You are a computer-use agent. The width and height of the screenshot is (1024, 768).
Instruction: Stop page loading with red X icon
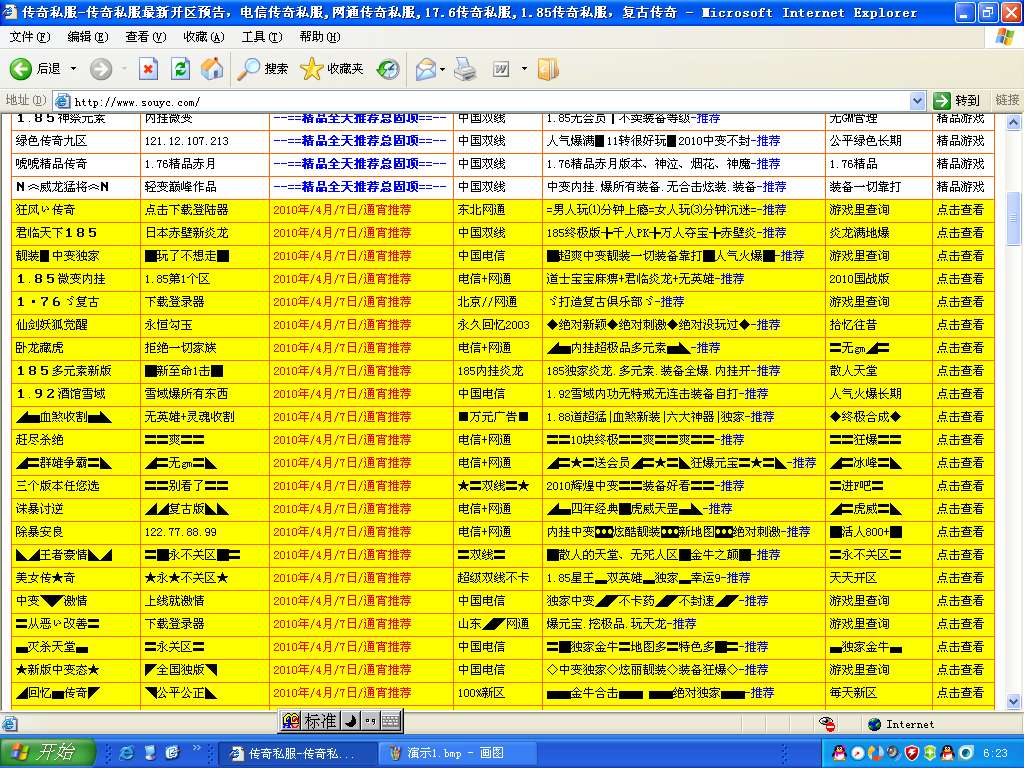(148, 69)
